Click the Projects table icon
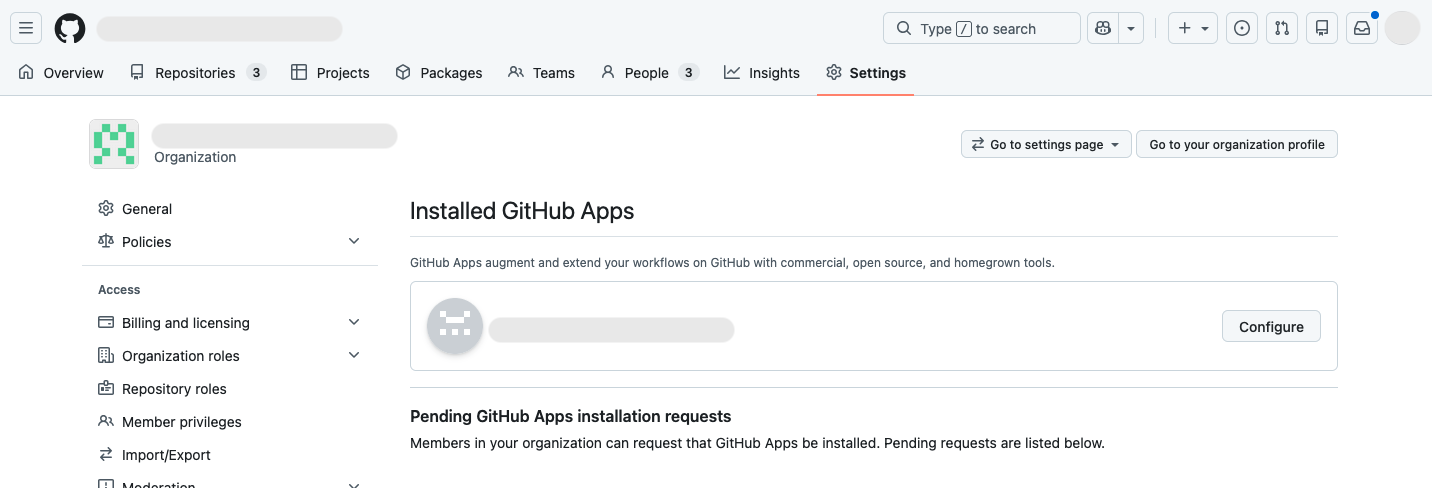 pos(299,72)
